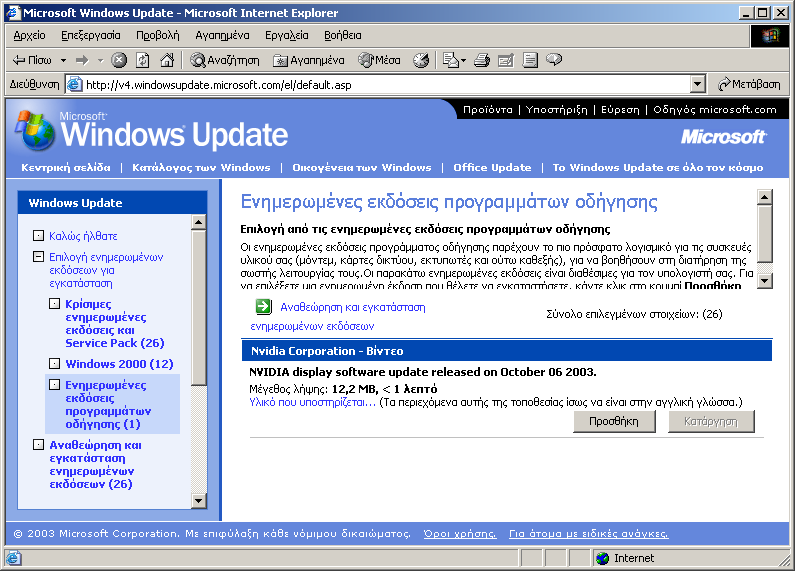795x571 pixels.
Task: Click Οδηγός microsoft.com link
Action: coord(714,110)
